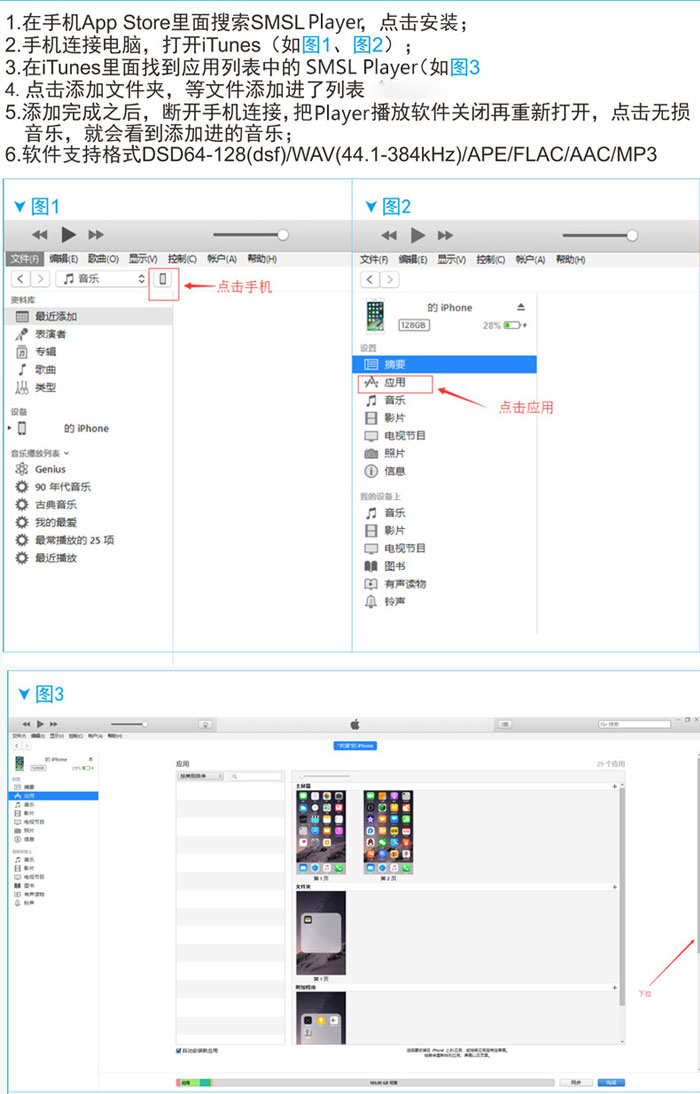This screenshot has width=700, height=1094.
Task: Open the 音乐 media type dropdown in Figure 1
Action: coord(102,279)
